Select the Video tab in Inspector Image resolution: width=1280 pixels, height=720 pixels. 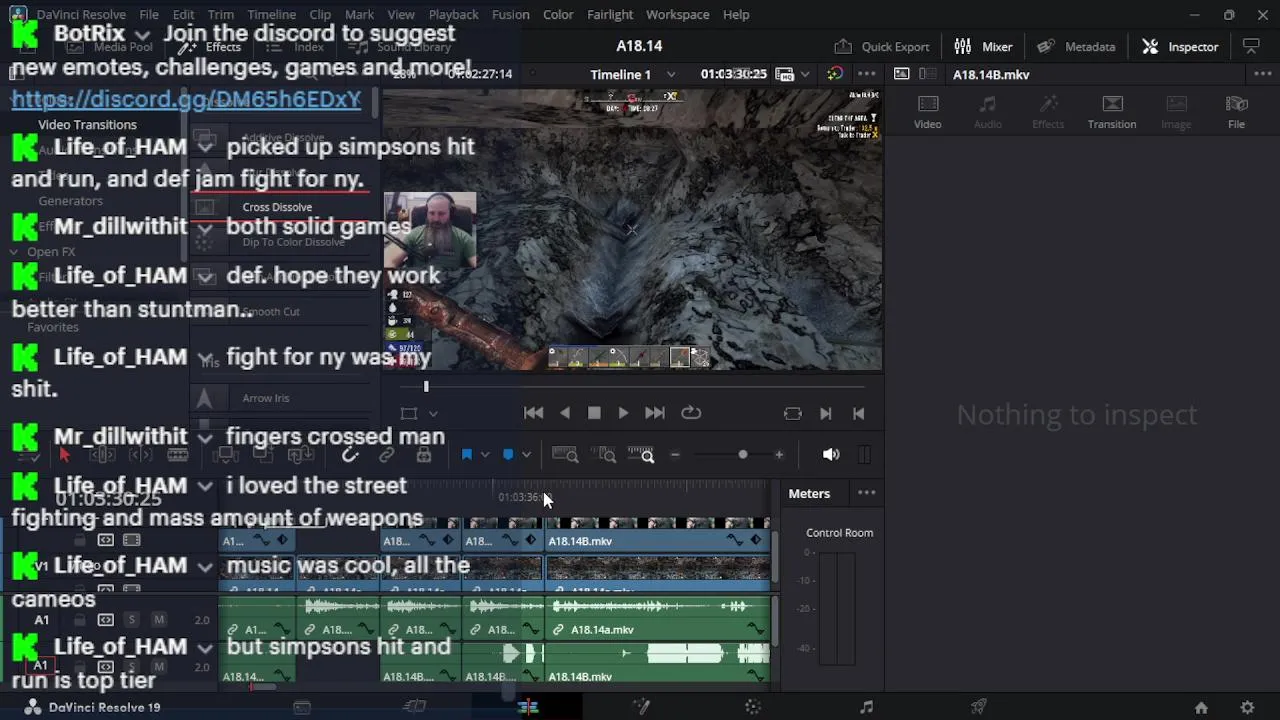[927, 112]
